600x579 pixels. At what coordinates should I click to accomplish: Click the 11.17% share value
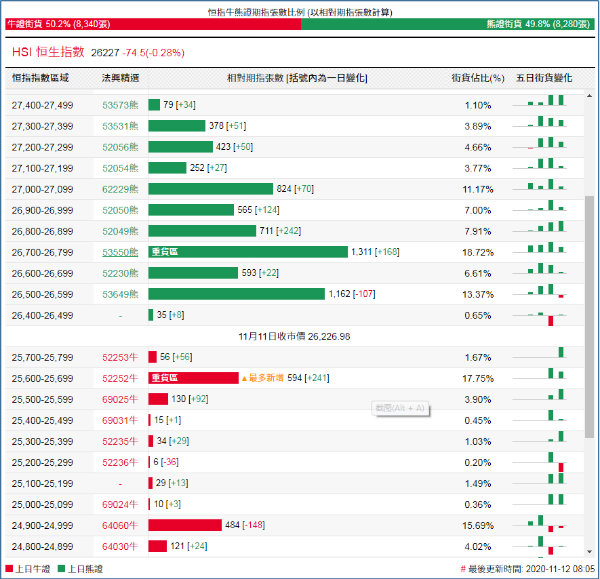(478, 189)
